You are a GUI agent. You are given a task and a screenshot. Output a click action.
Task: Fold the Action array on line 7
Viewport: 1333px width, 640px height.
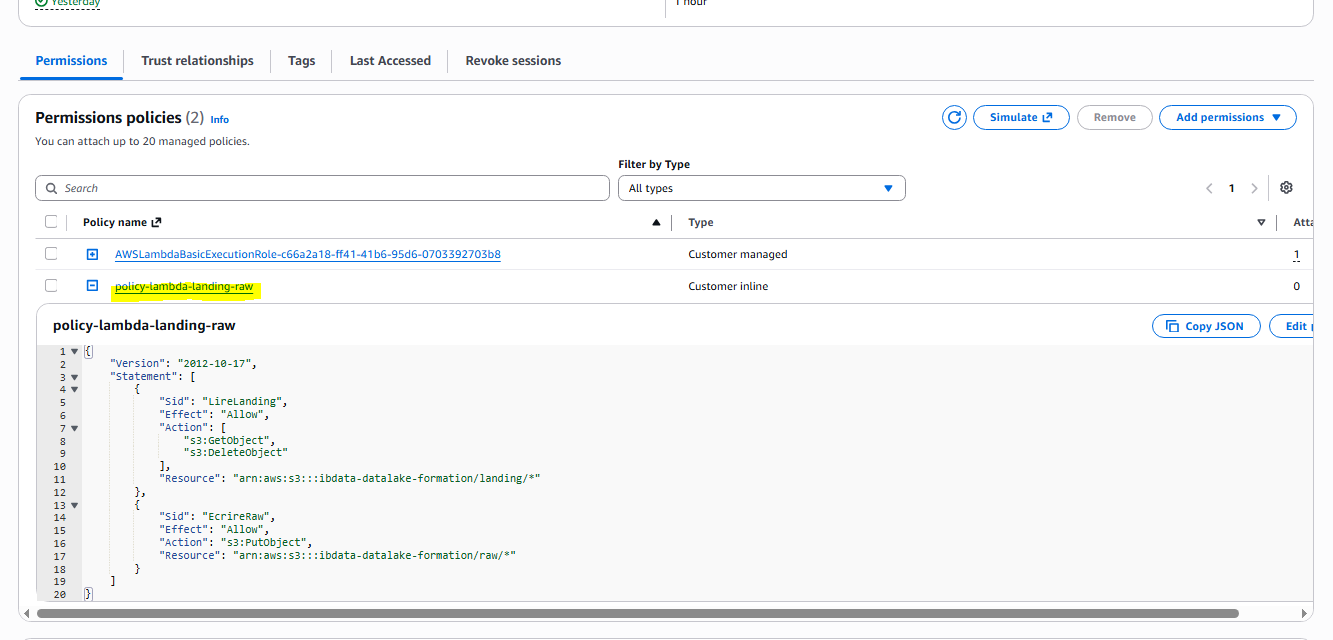pyautogui.click(x=74, y=428)
